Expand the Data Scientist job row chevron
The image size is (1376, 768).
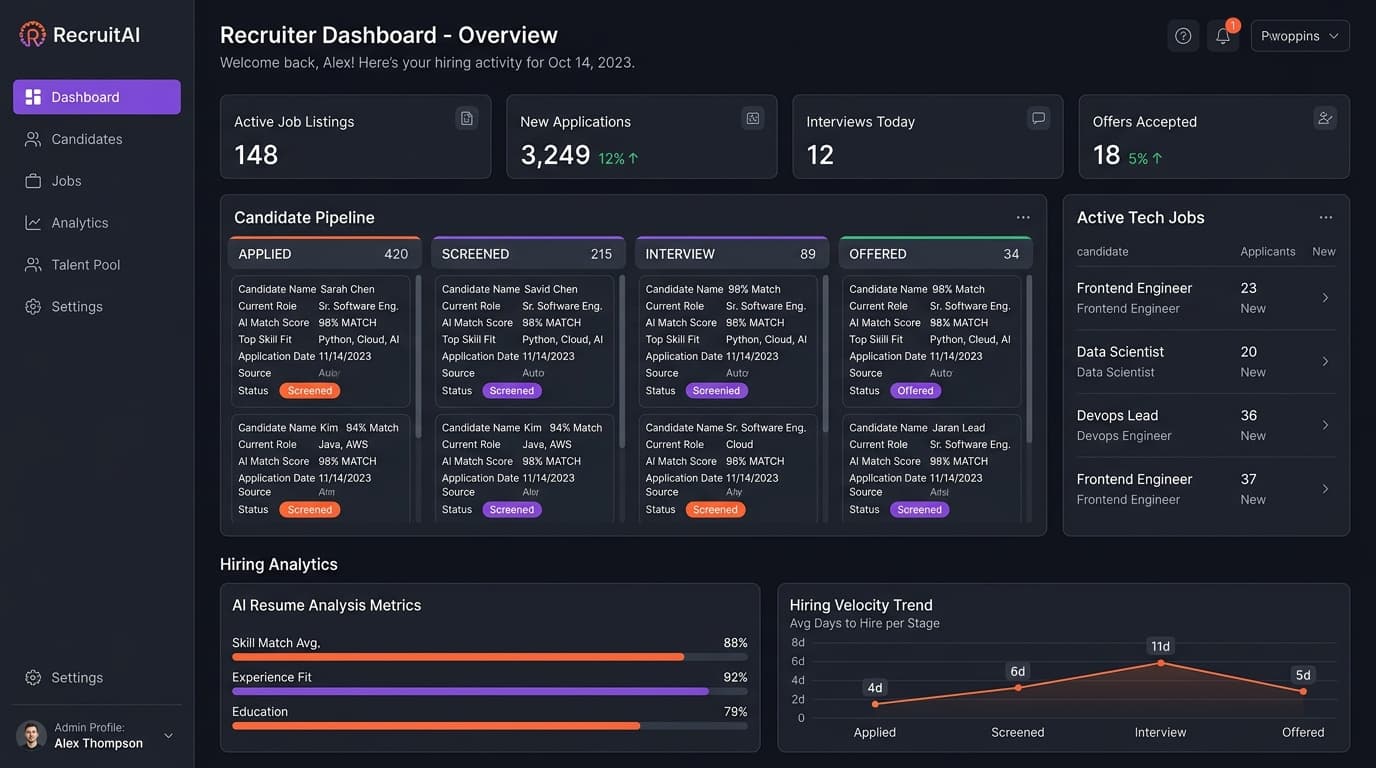[x=1325, y=362]
